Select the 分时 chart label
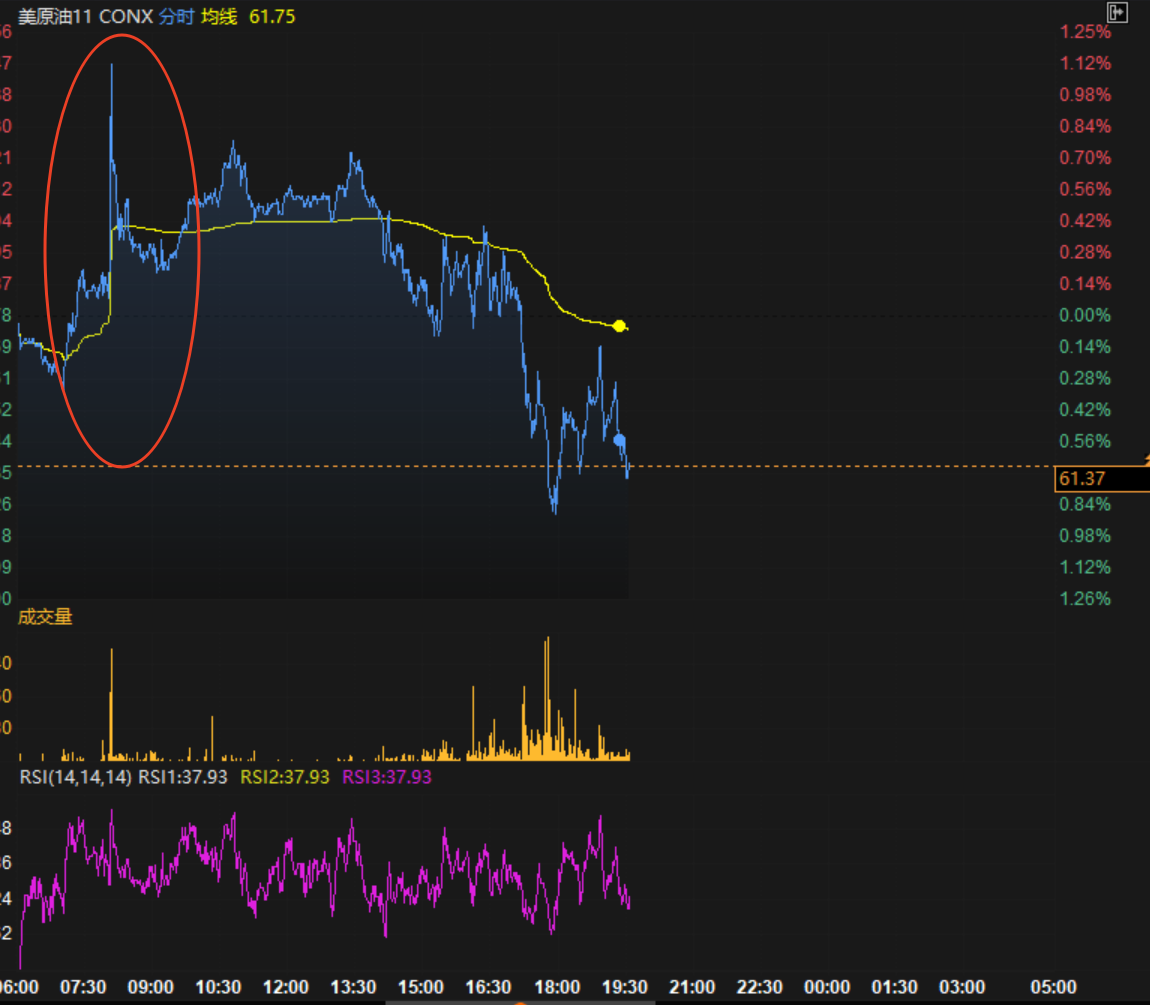Screen dimensions: 1150x1005 [176, 16]
